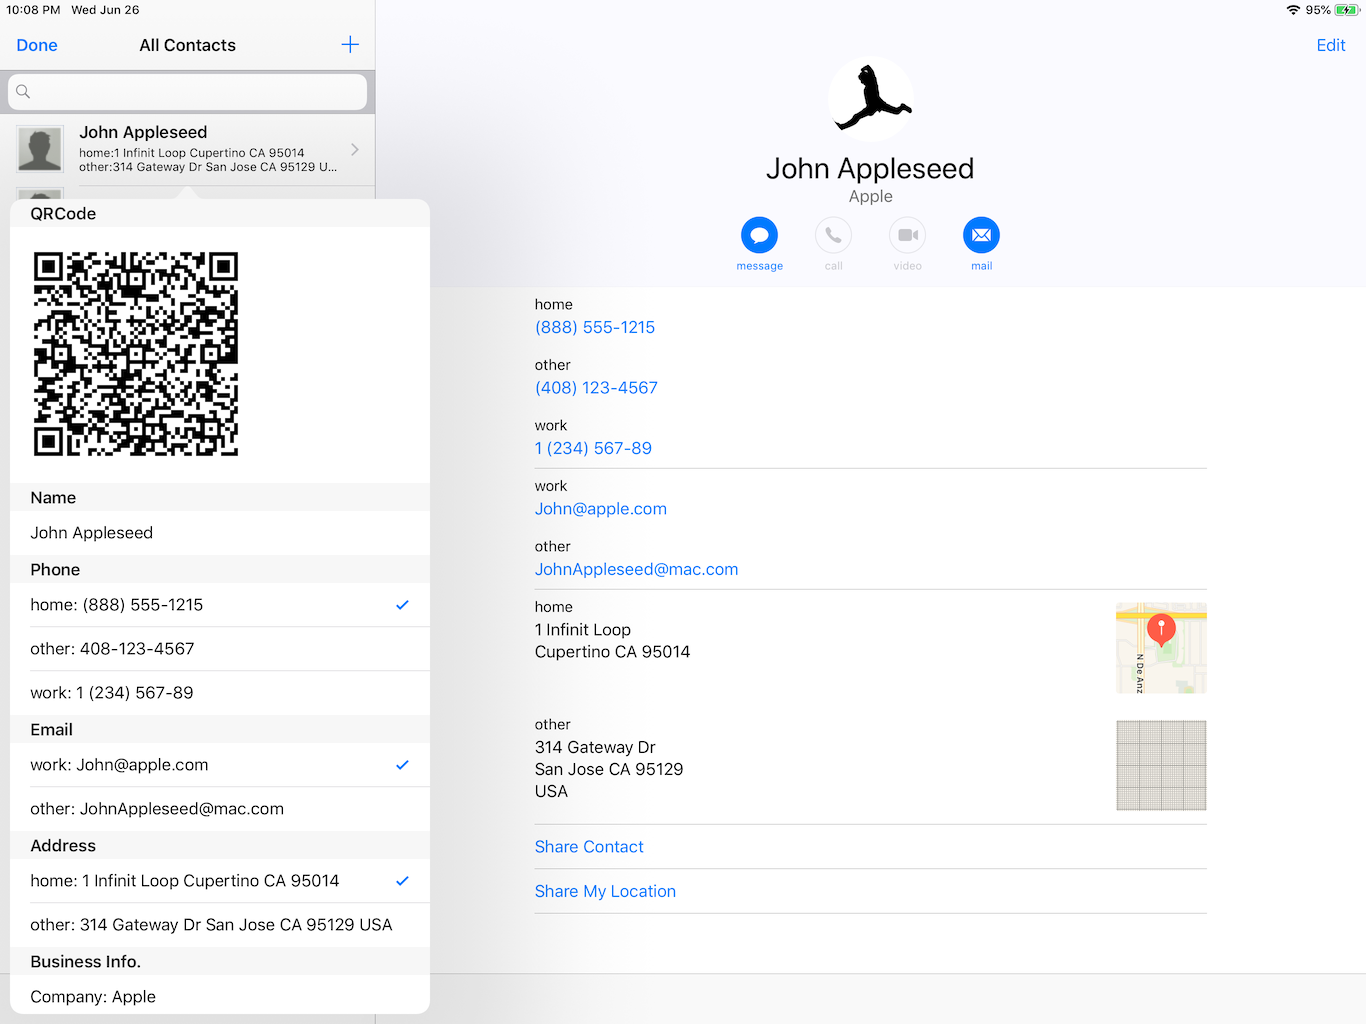
Task: Tap the Apple company label under name
Action: coord(870,197)
